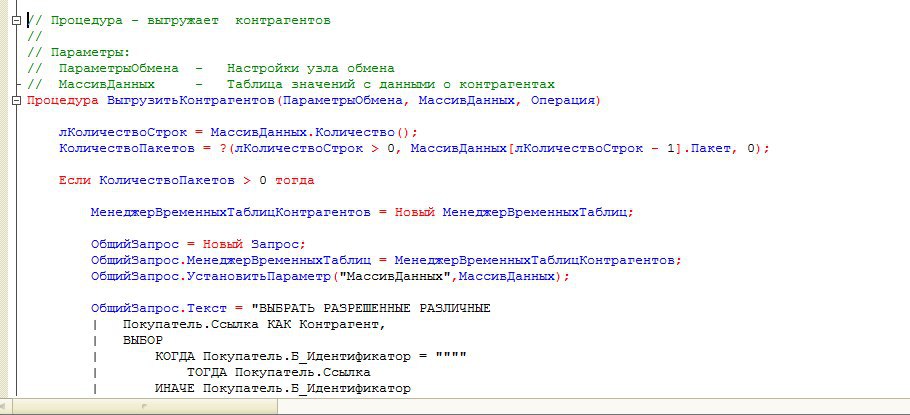Image resolution: width=910 pixels, height=415 pixels.
Task: Click "ТОГДА Покупатель.Ссылка" line
Action: [x=279, y=373]
